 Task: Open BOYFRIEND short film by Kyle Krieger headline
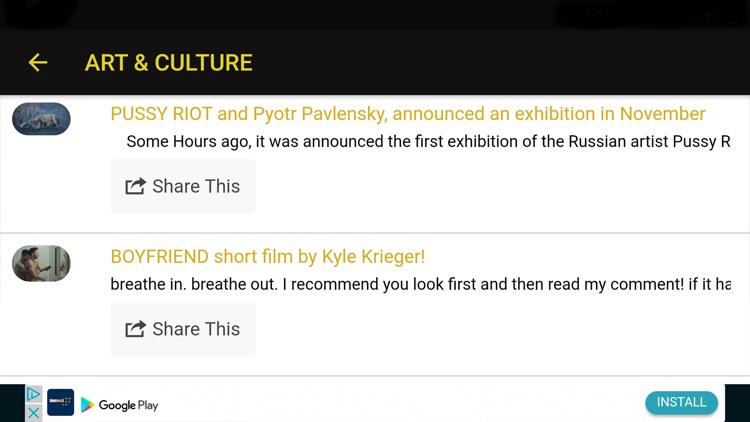pyautogui.click(x=268, y=257)
